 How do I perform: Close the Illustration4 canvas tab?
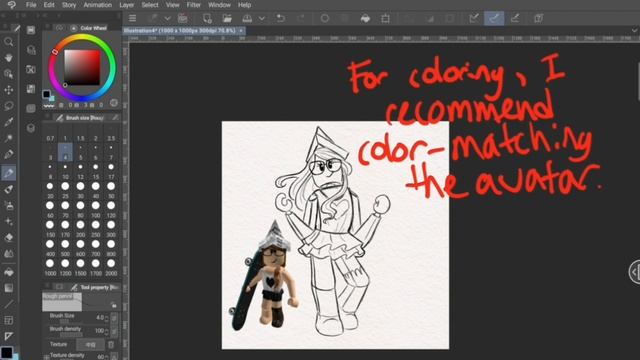(x=241, y=31)
